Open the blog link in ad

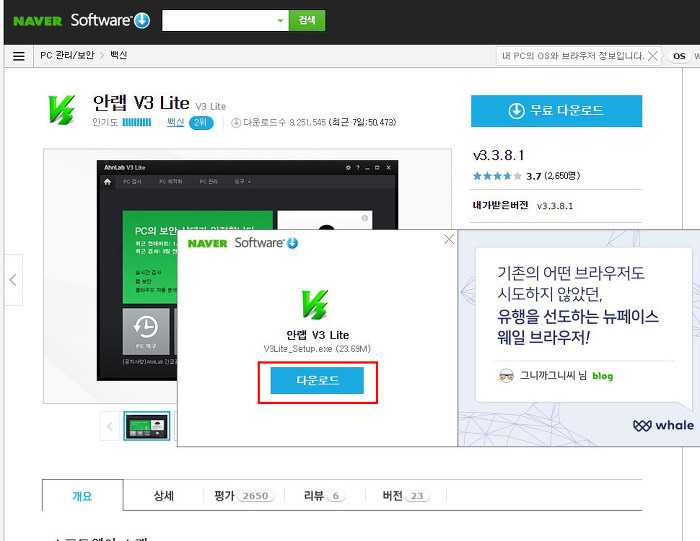(x=602, y=376)
